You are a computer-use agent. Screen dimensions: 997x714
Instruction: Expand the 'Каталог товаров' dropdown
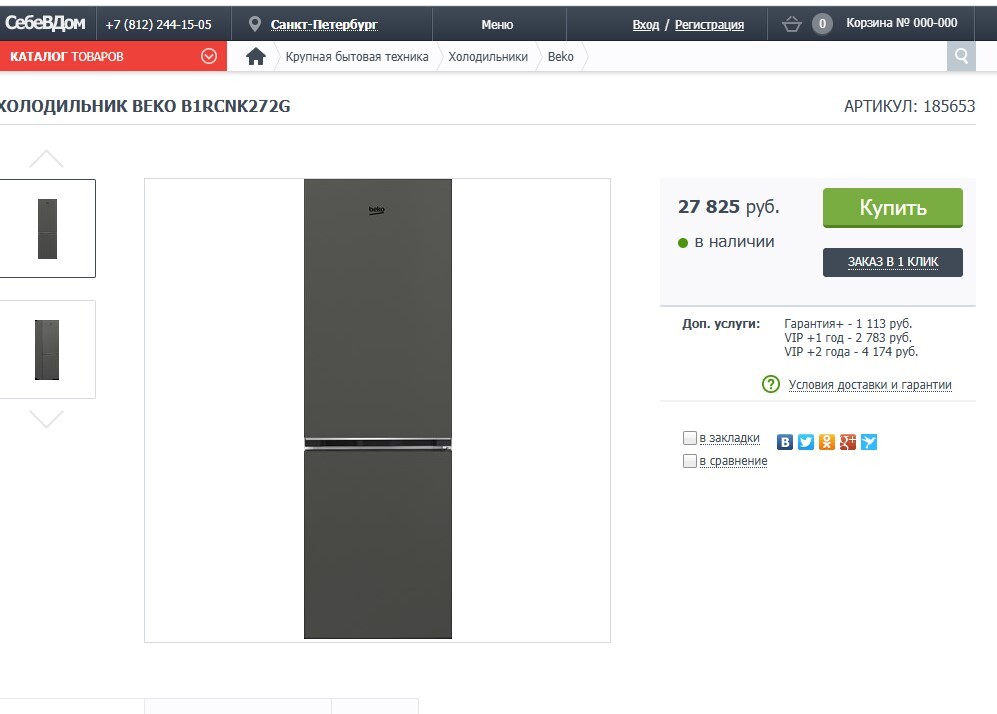click(x=209, y=56)
